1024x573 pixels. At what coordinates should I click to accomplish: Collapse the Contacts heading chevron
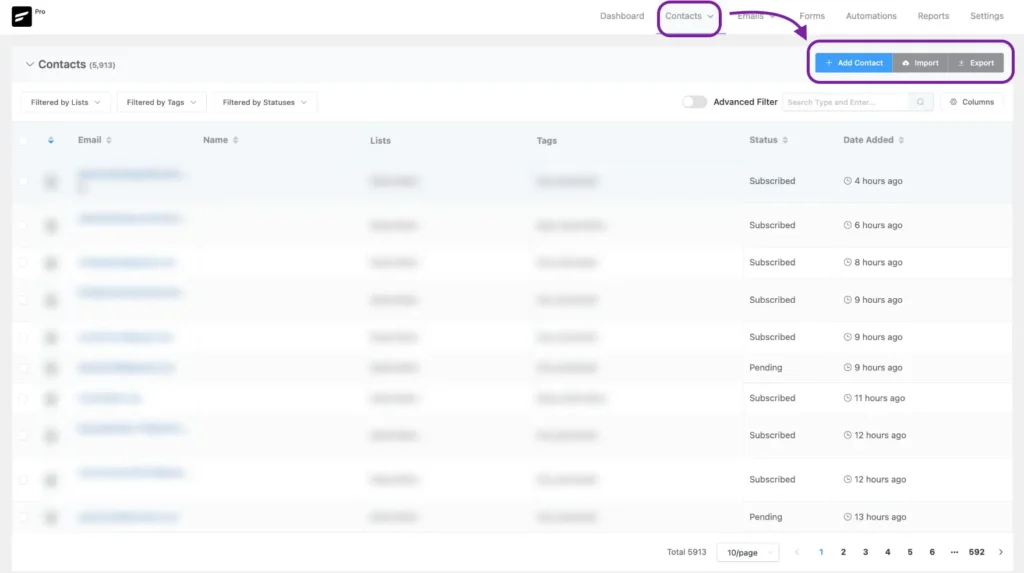(x=29, y=64)
